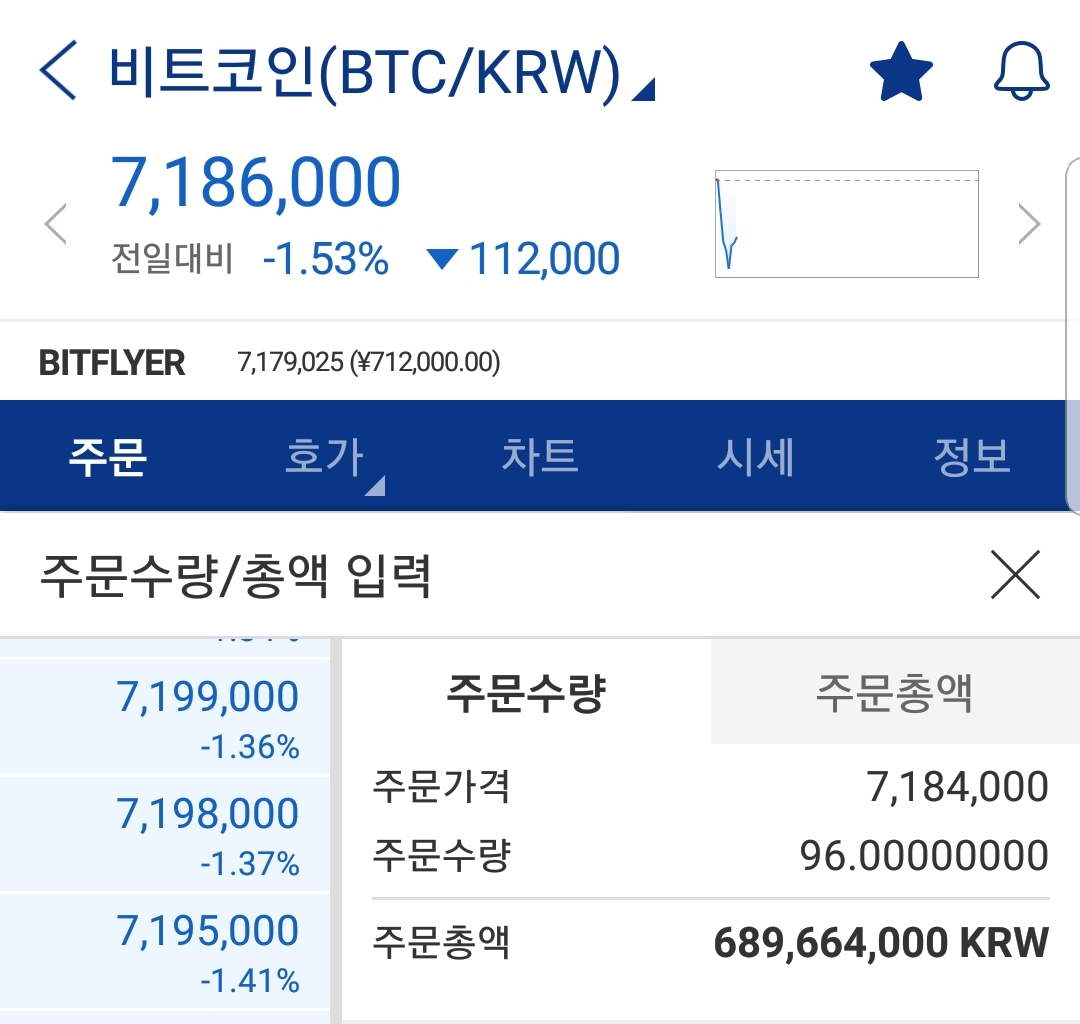Show the next coin with the right chevron
This screenshot has height=1024, width=1080.
(x=1029, y=224)
